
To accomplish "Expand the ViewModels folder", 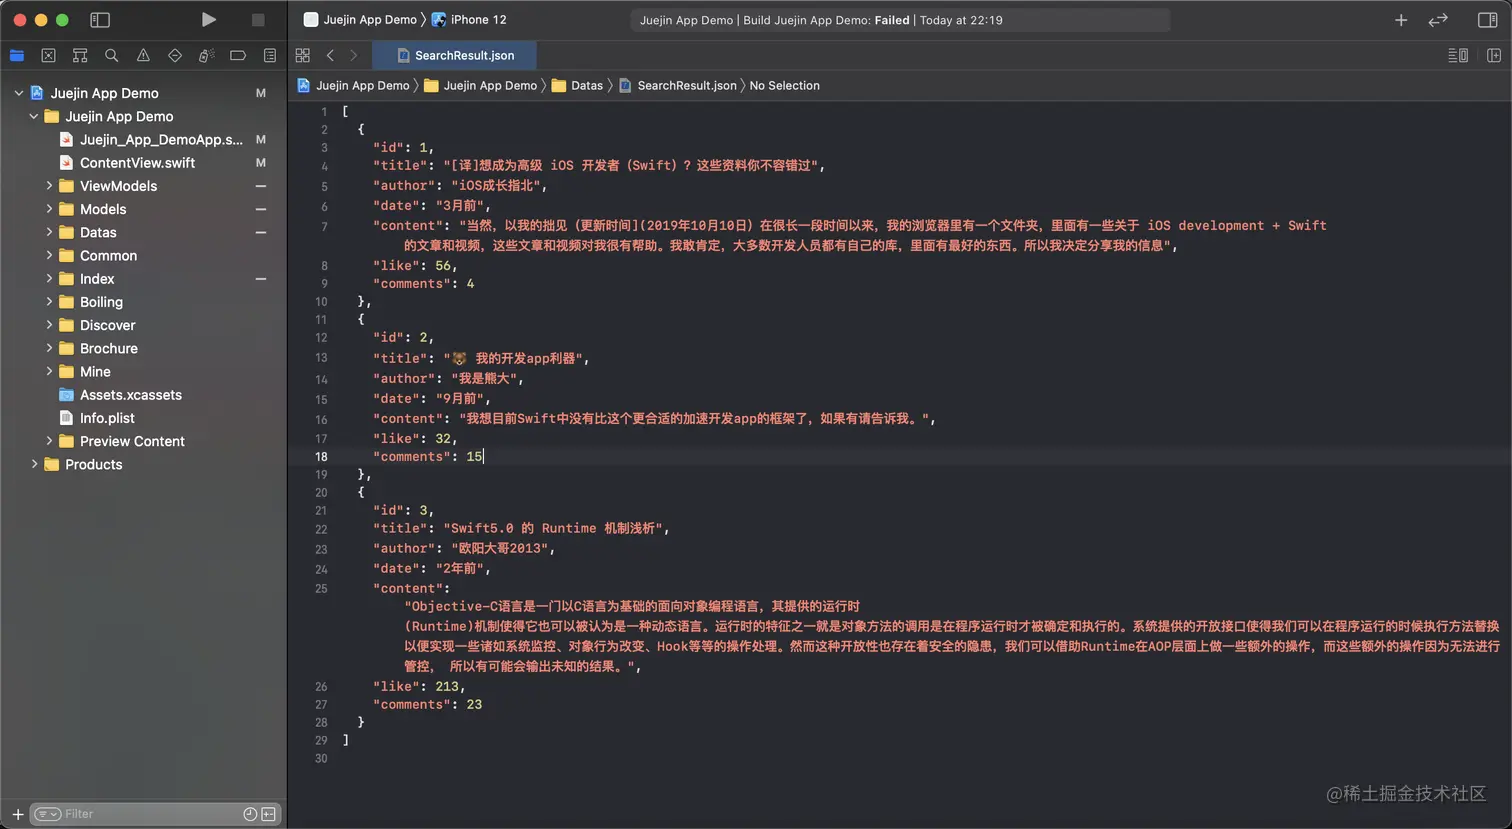I will click(49, 186).
